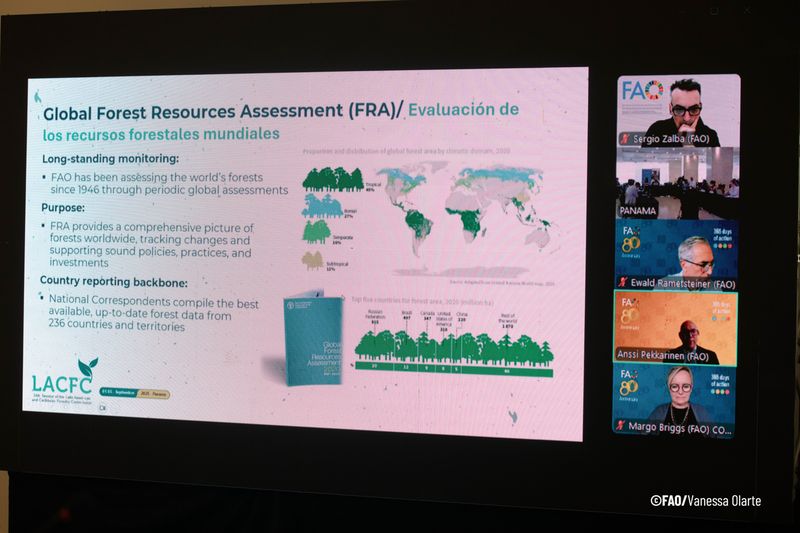Click the light green Temperate trees icon
The width and height of the screenshot is (800, 533).
coord(317,232)
